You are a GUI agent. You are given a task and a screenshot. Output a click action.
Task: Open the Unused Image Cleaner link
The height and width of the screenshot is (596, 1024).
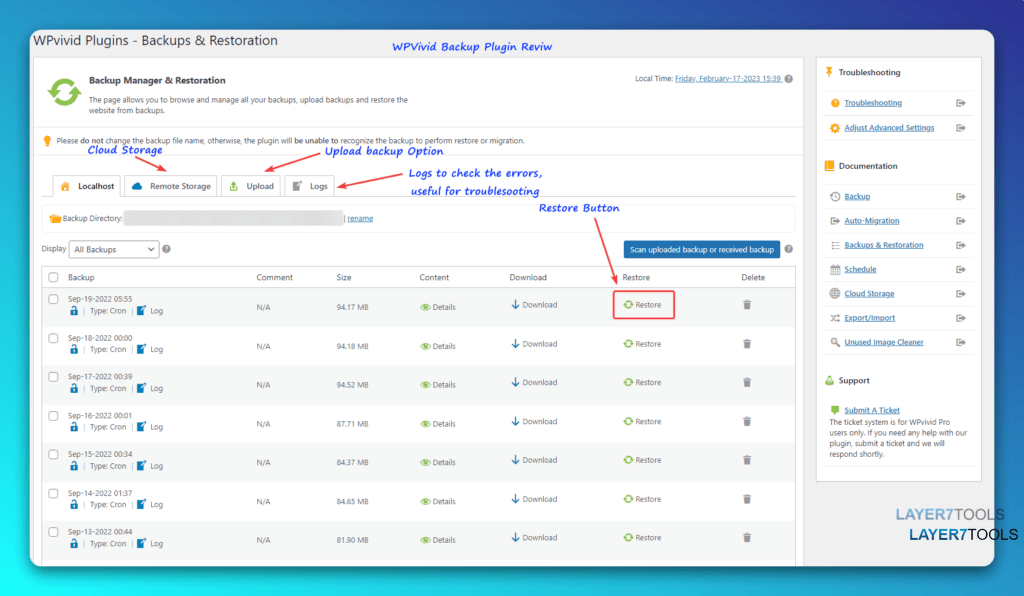(884, 342)
